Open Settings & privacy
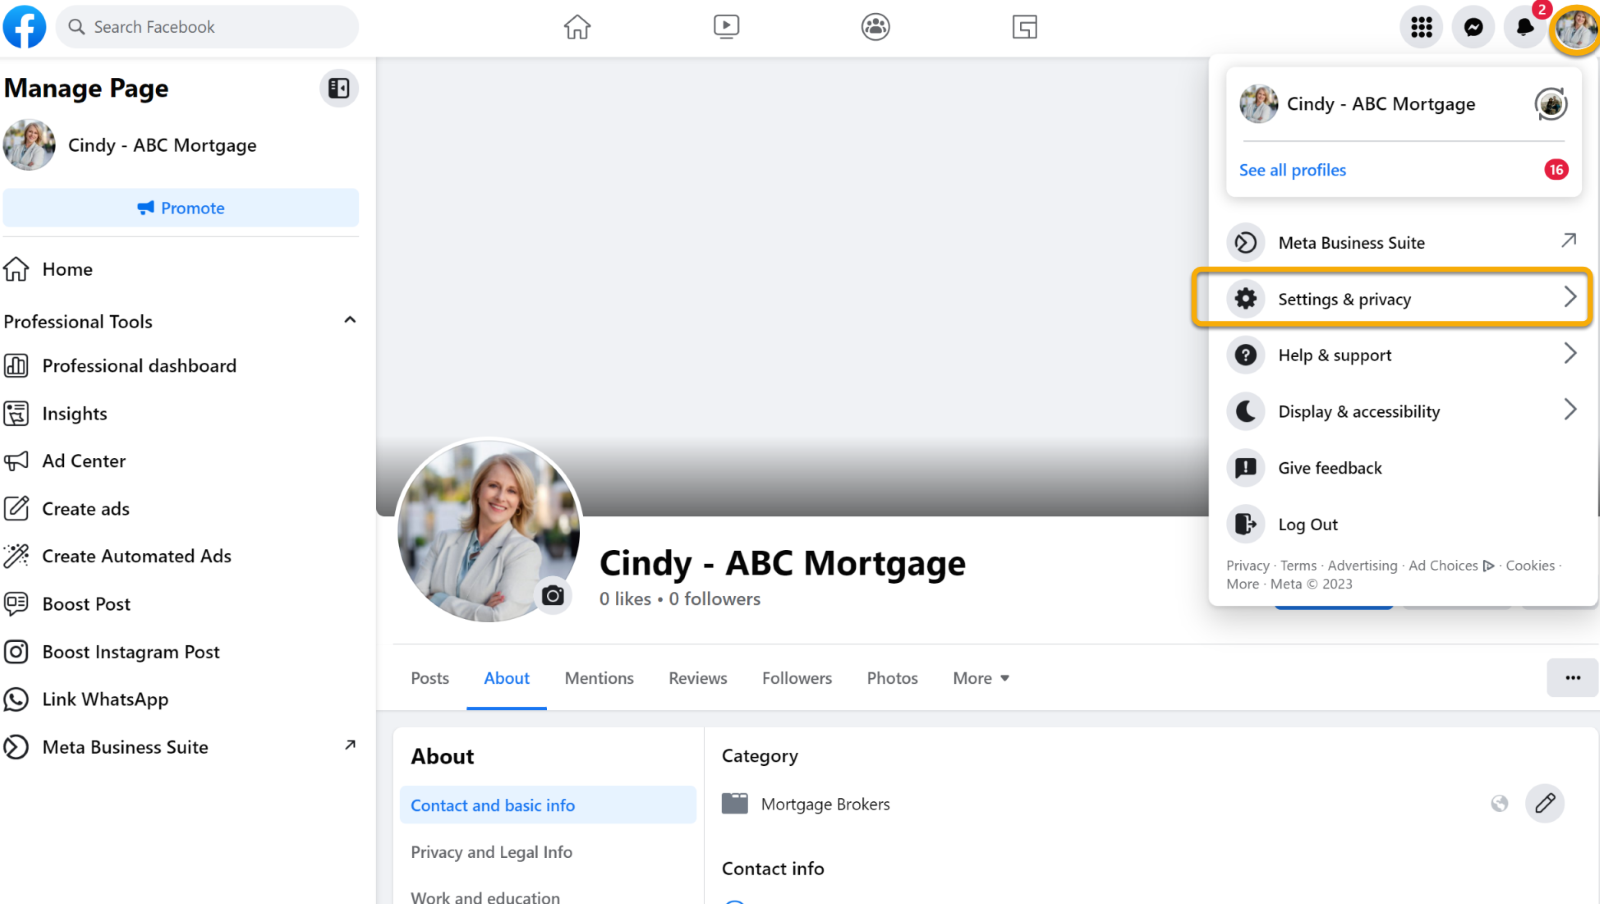Screen dimensions: 1600x904 coord(1392,298)
